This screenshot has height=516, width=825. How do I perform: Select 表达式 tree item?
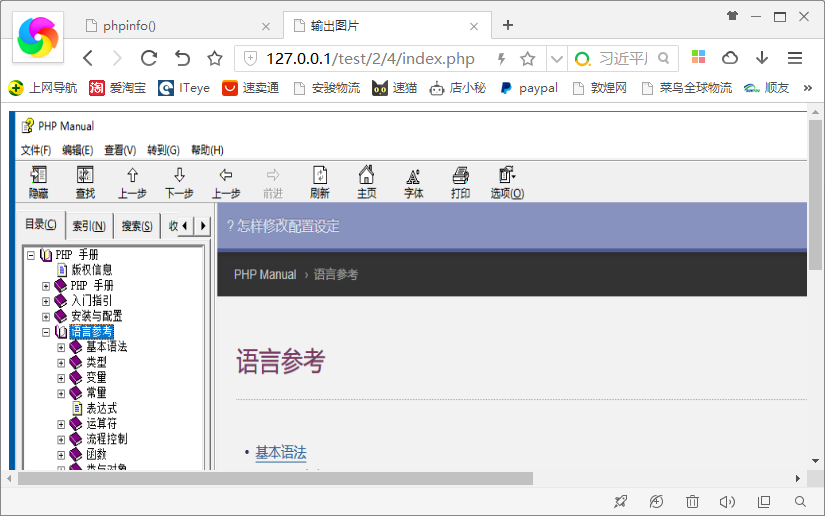click(95, 409)
